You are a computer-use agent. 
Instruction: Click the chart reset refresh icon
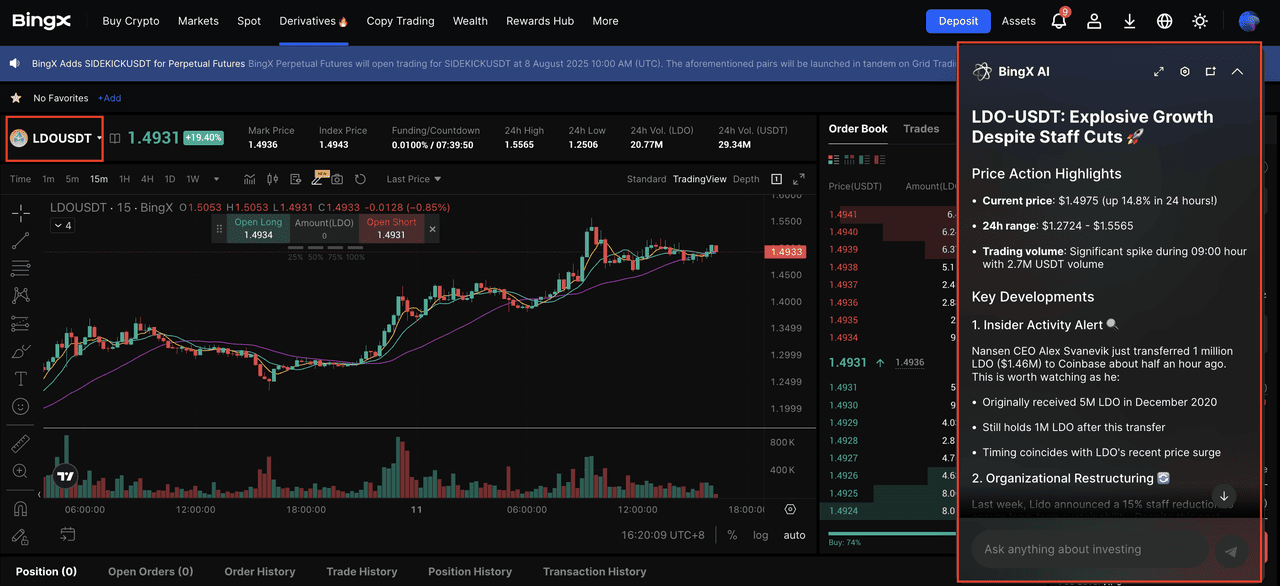(x=360, y=179)
